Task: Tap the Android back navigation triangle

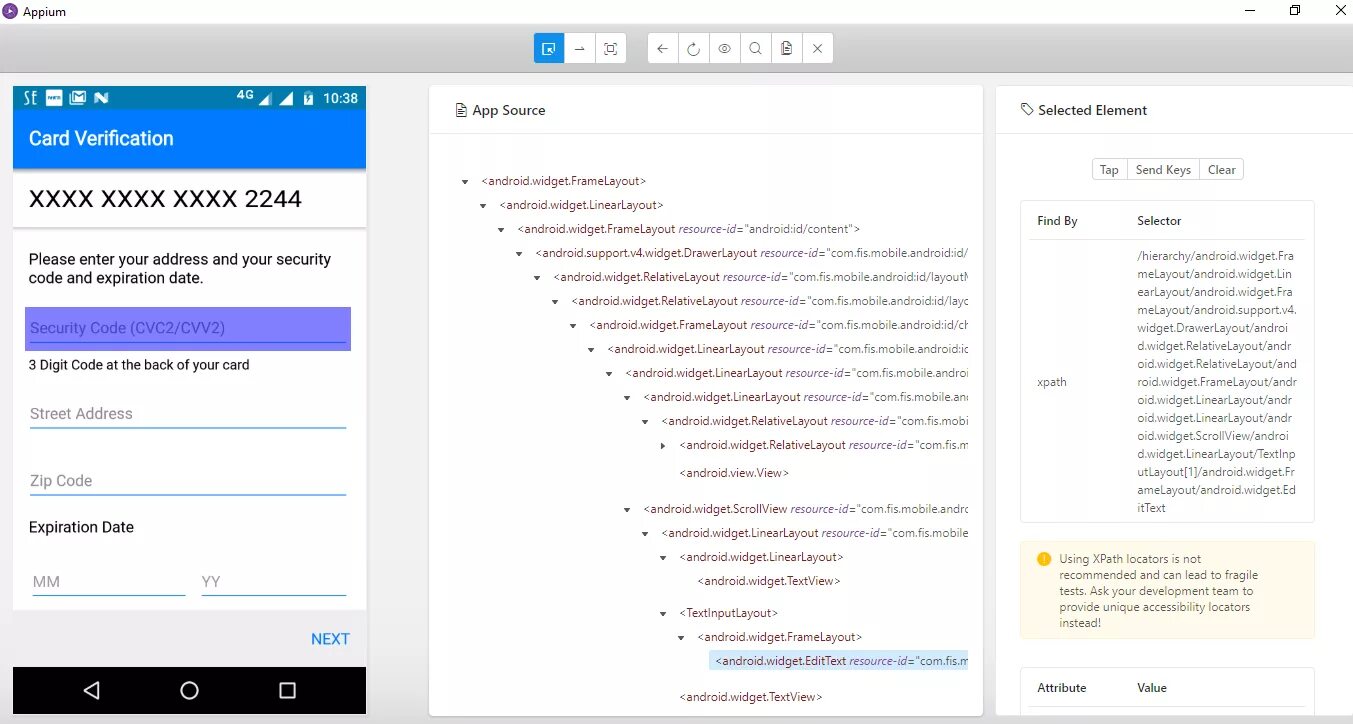Action: 92,690
